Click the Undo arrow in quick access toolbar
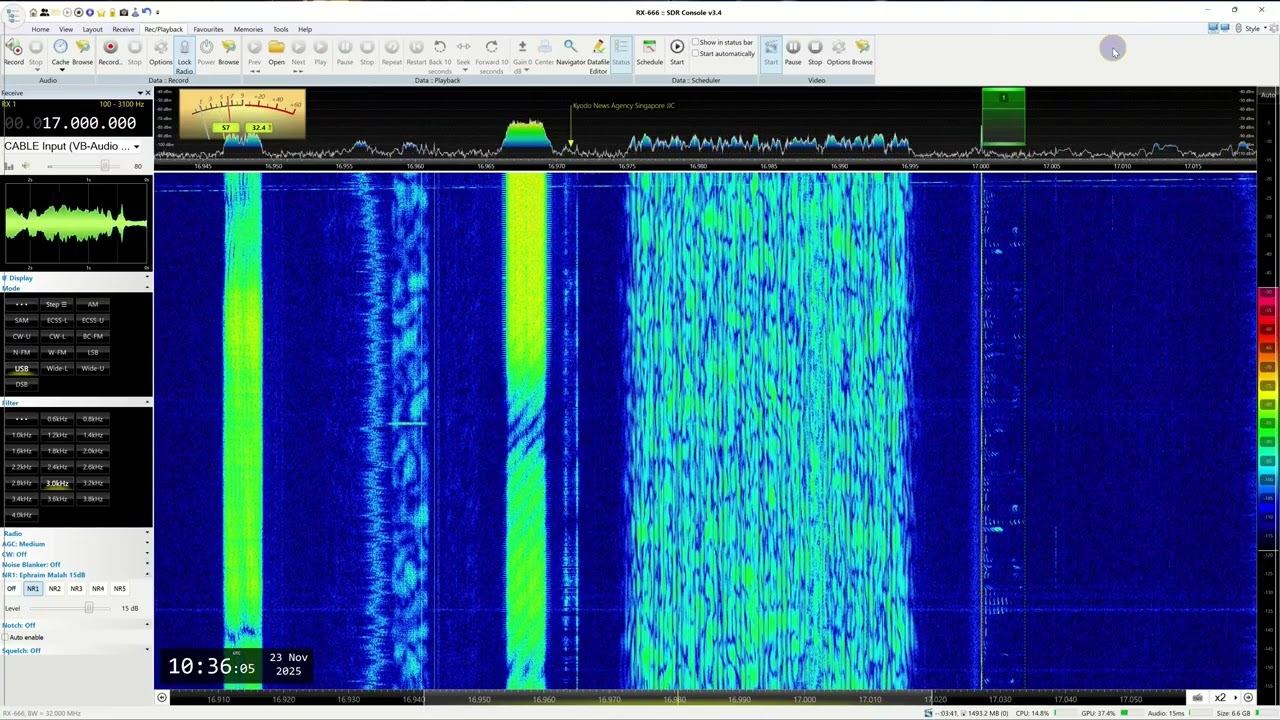1280x720 pixels. coord(146,12)
